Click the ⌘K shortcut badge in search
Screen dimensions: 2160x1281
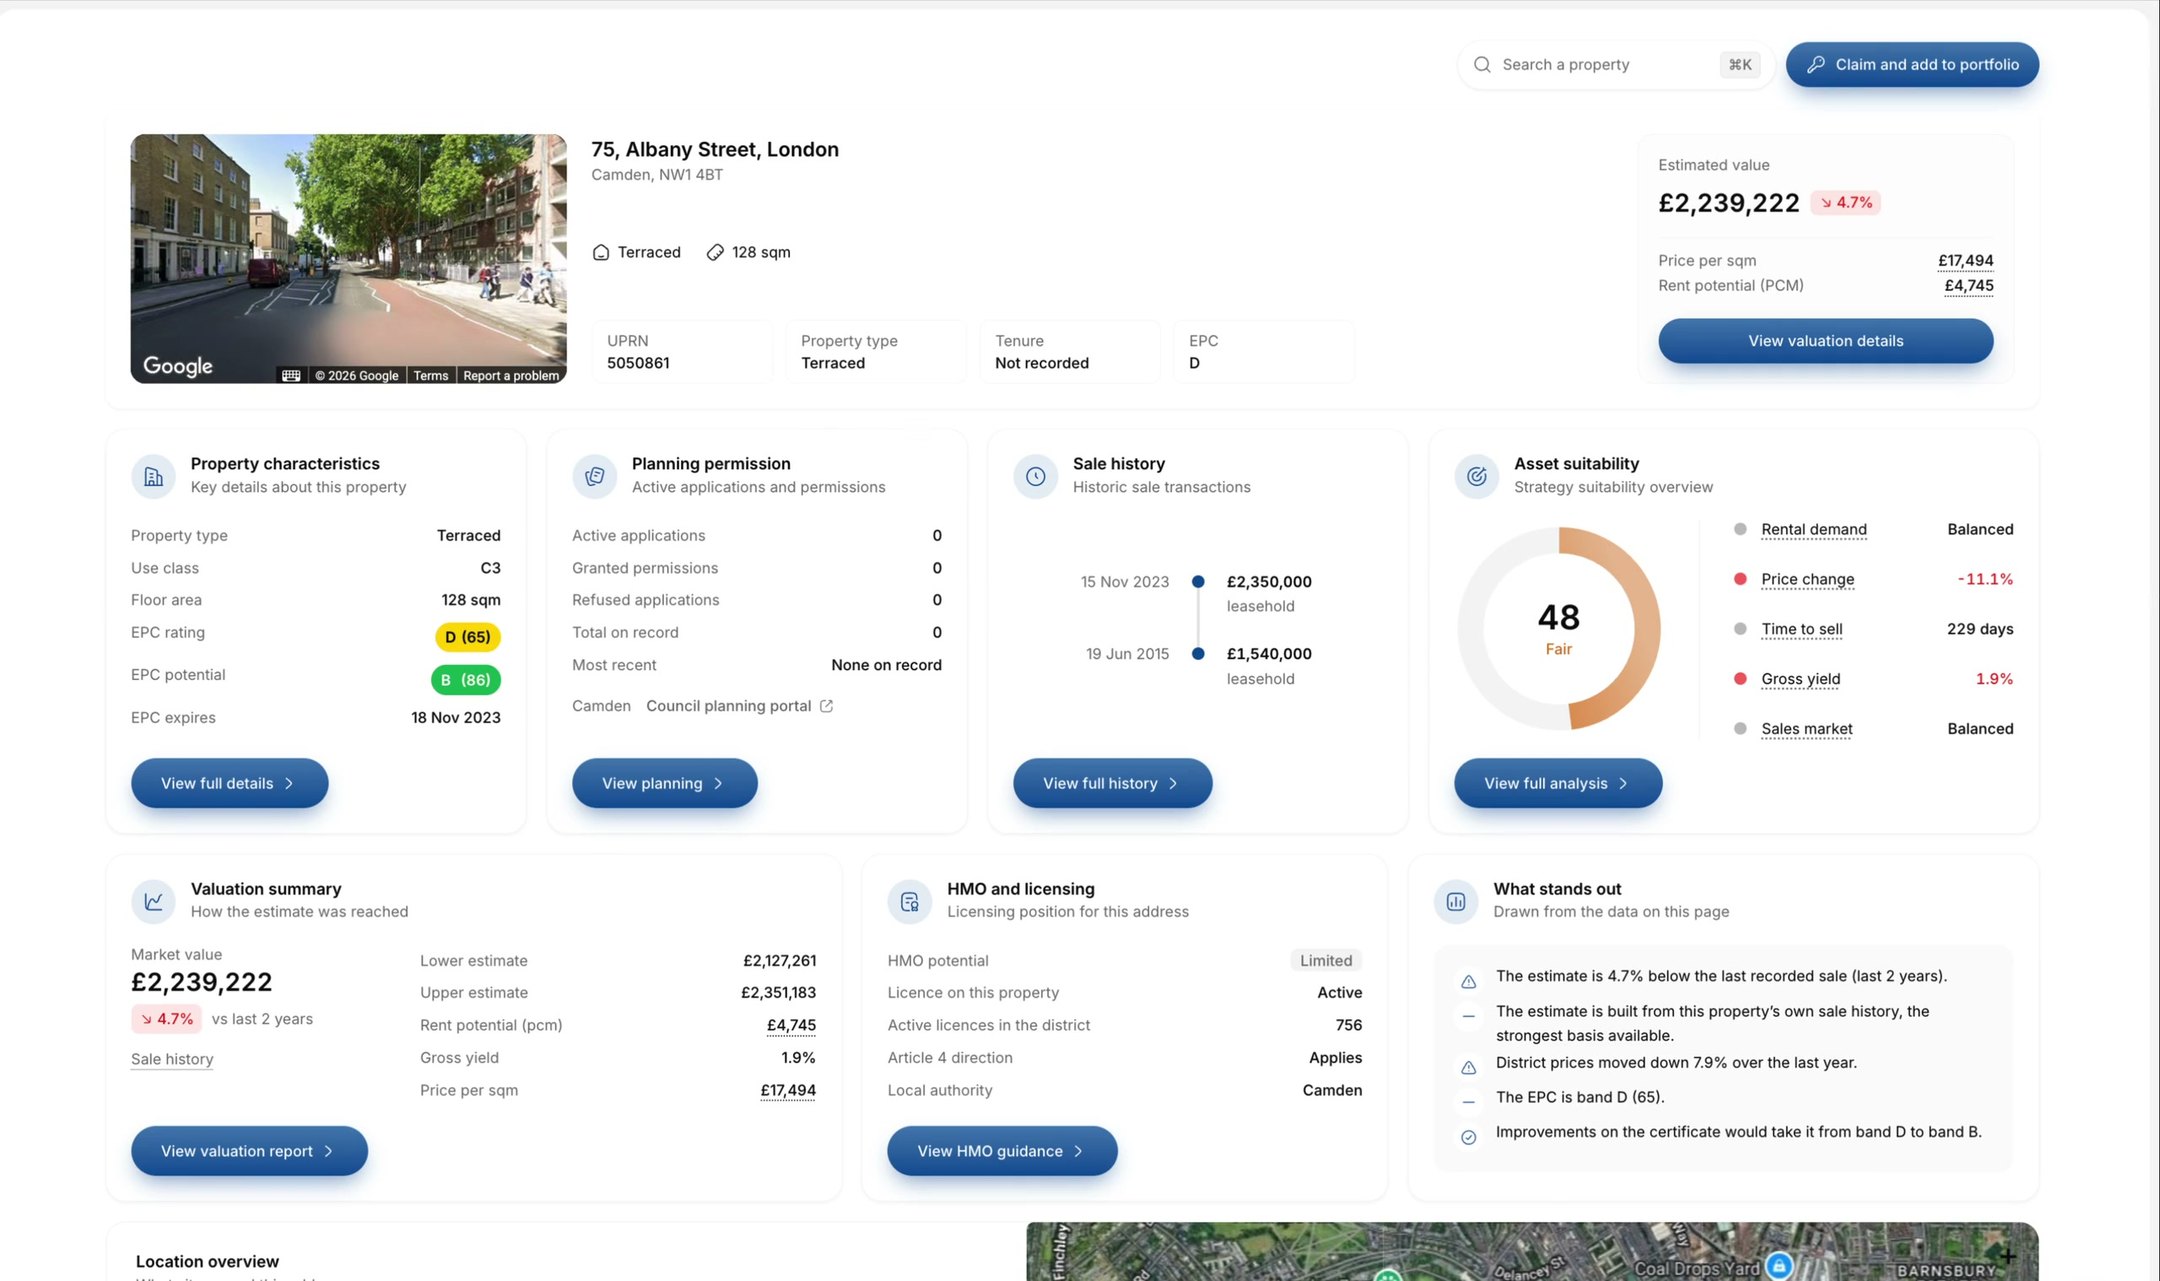pyautogui.click(x=1740, y=65)
